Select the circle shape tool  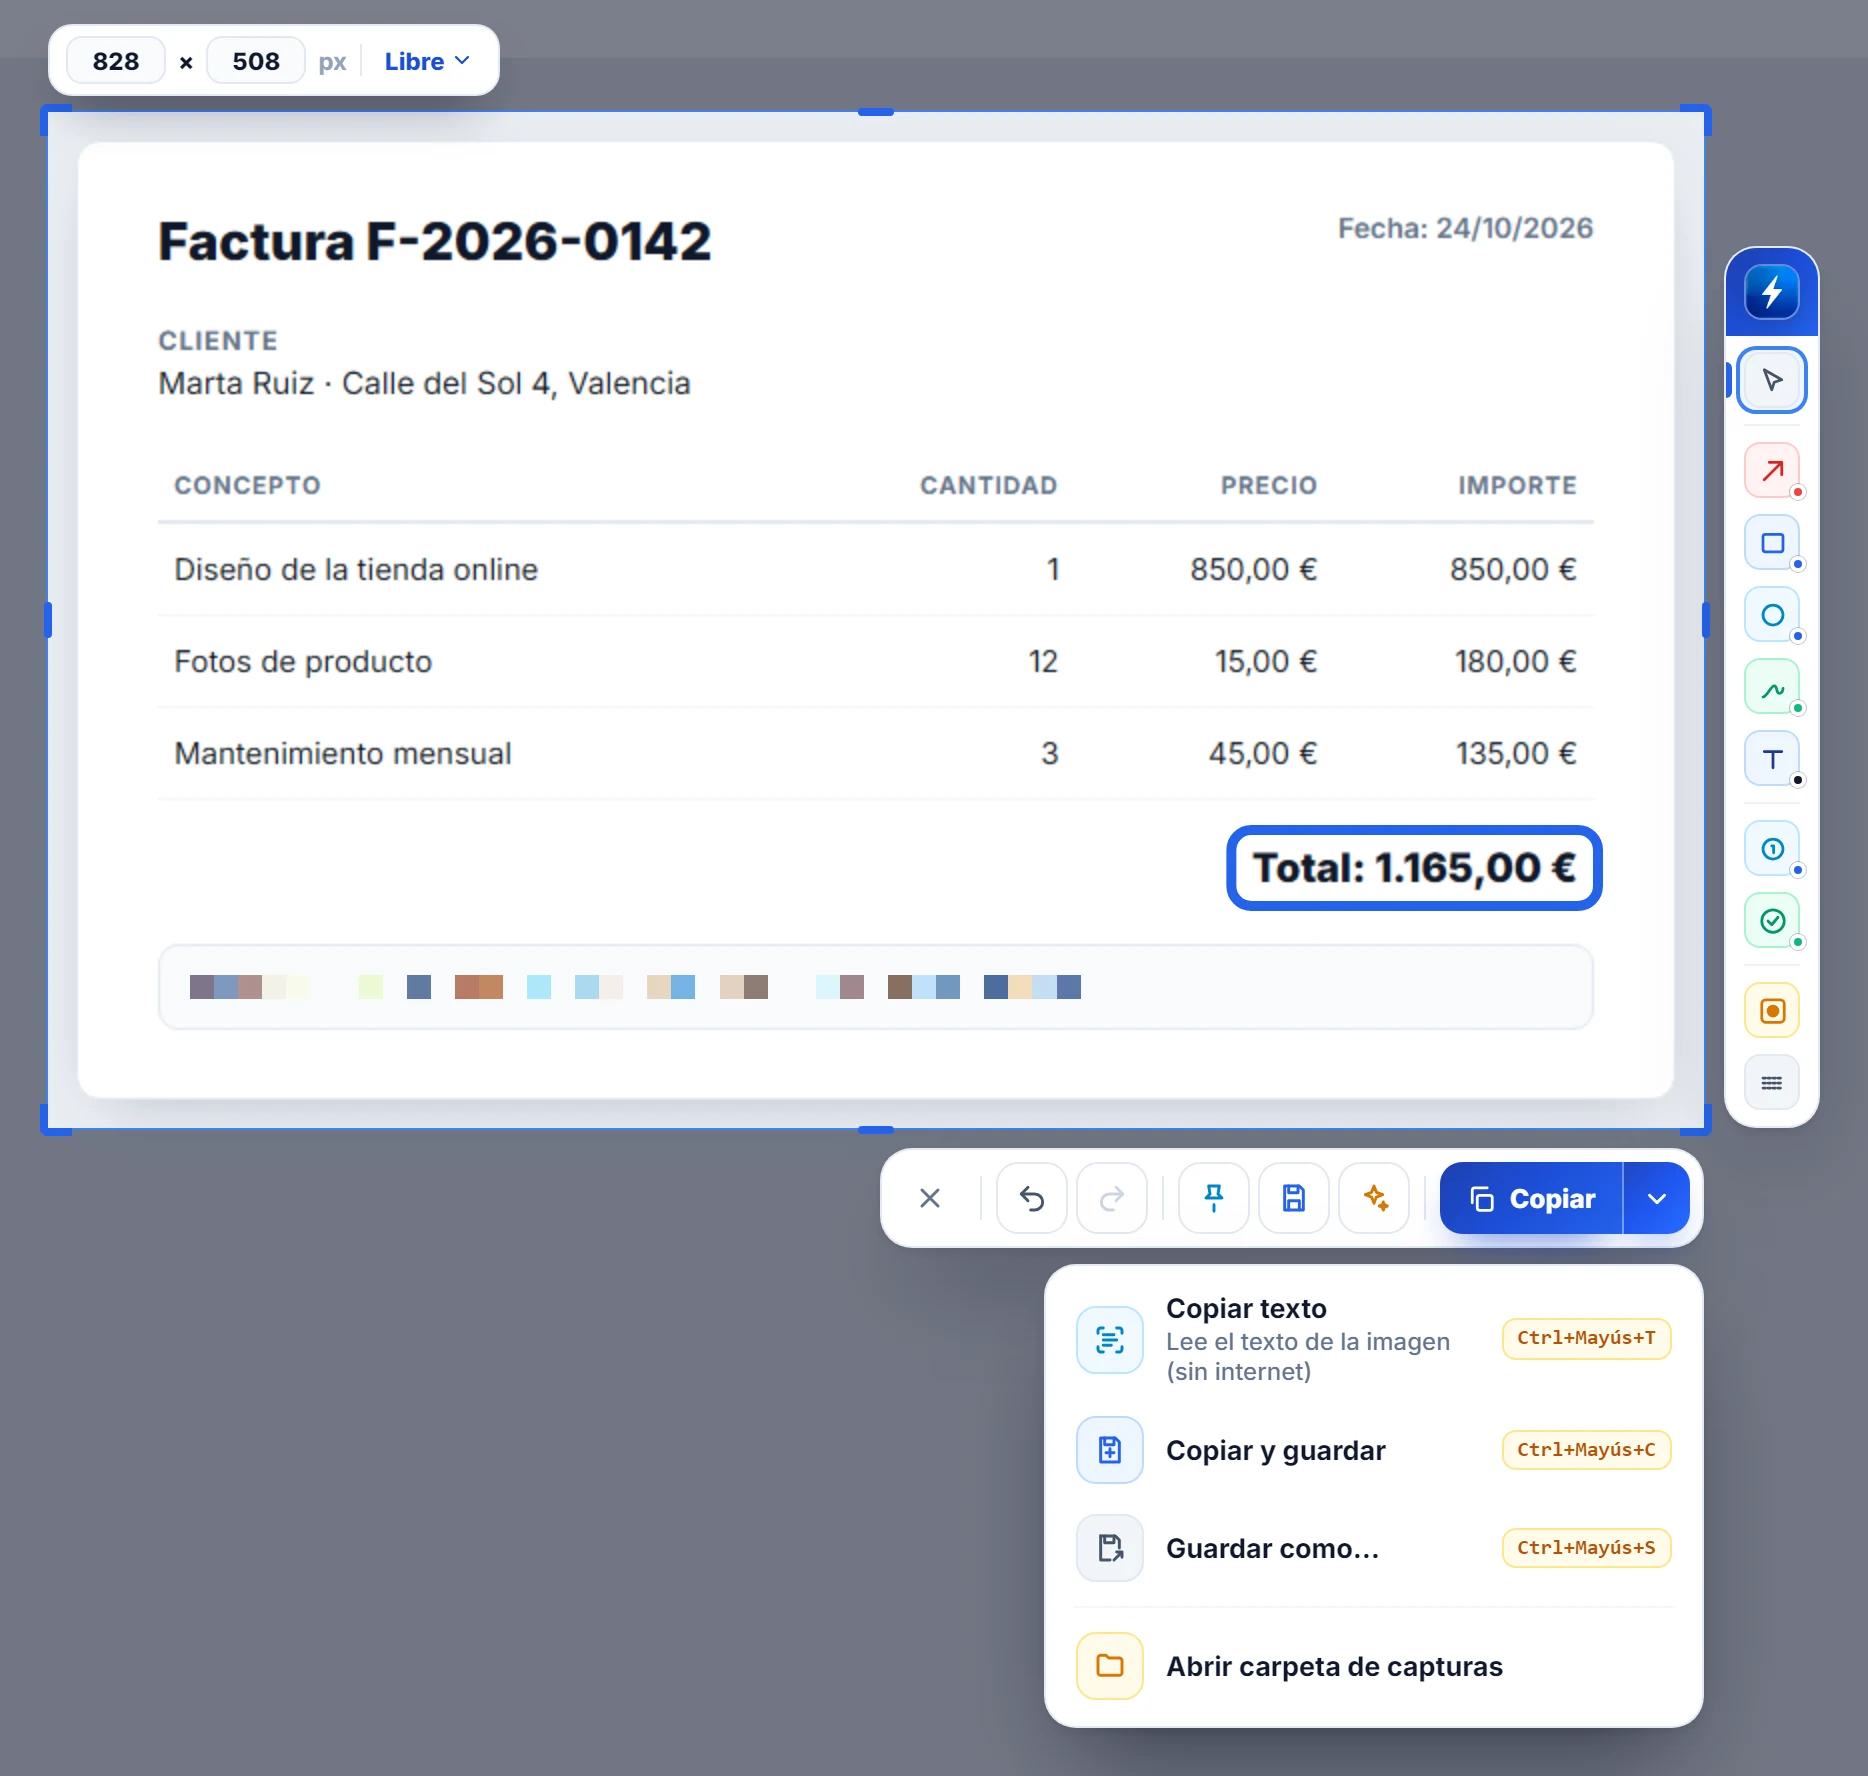(1772, 615)
